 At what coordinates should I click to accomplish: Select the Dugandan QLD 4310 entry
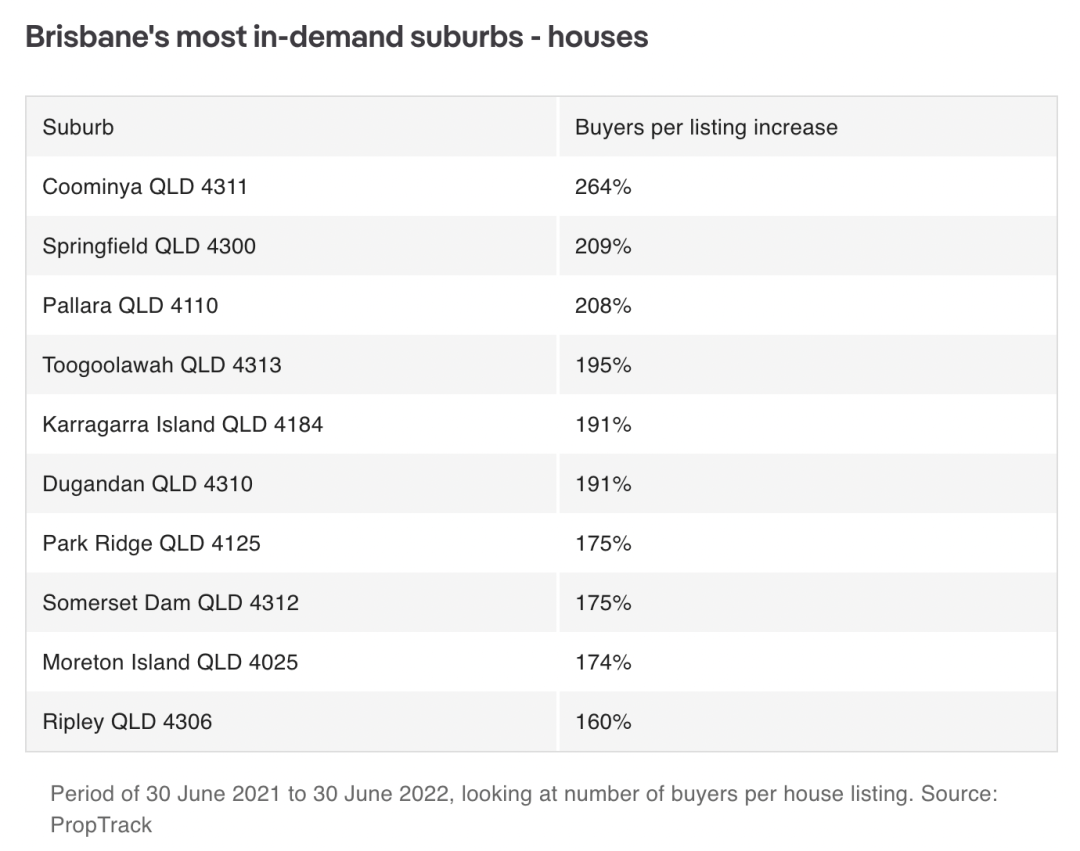(x=147, y=483)
